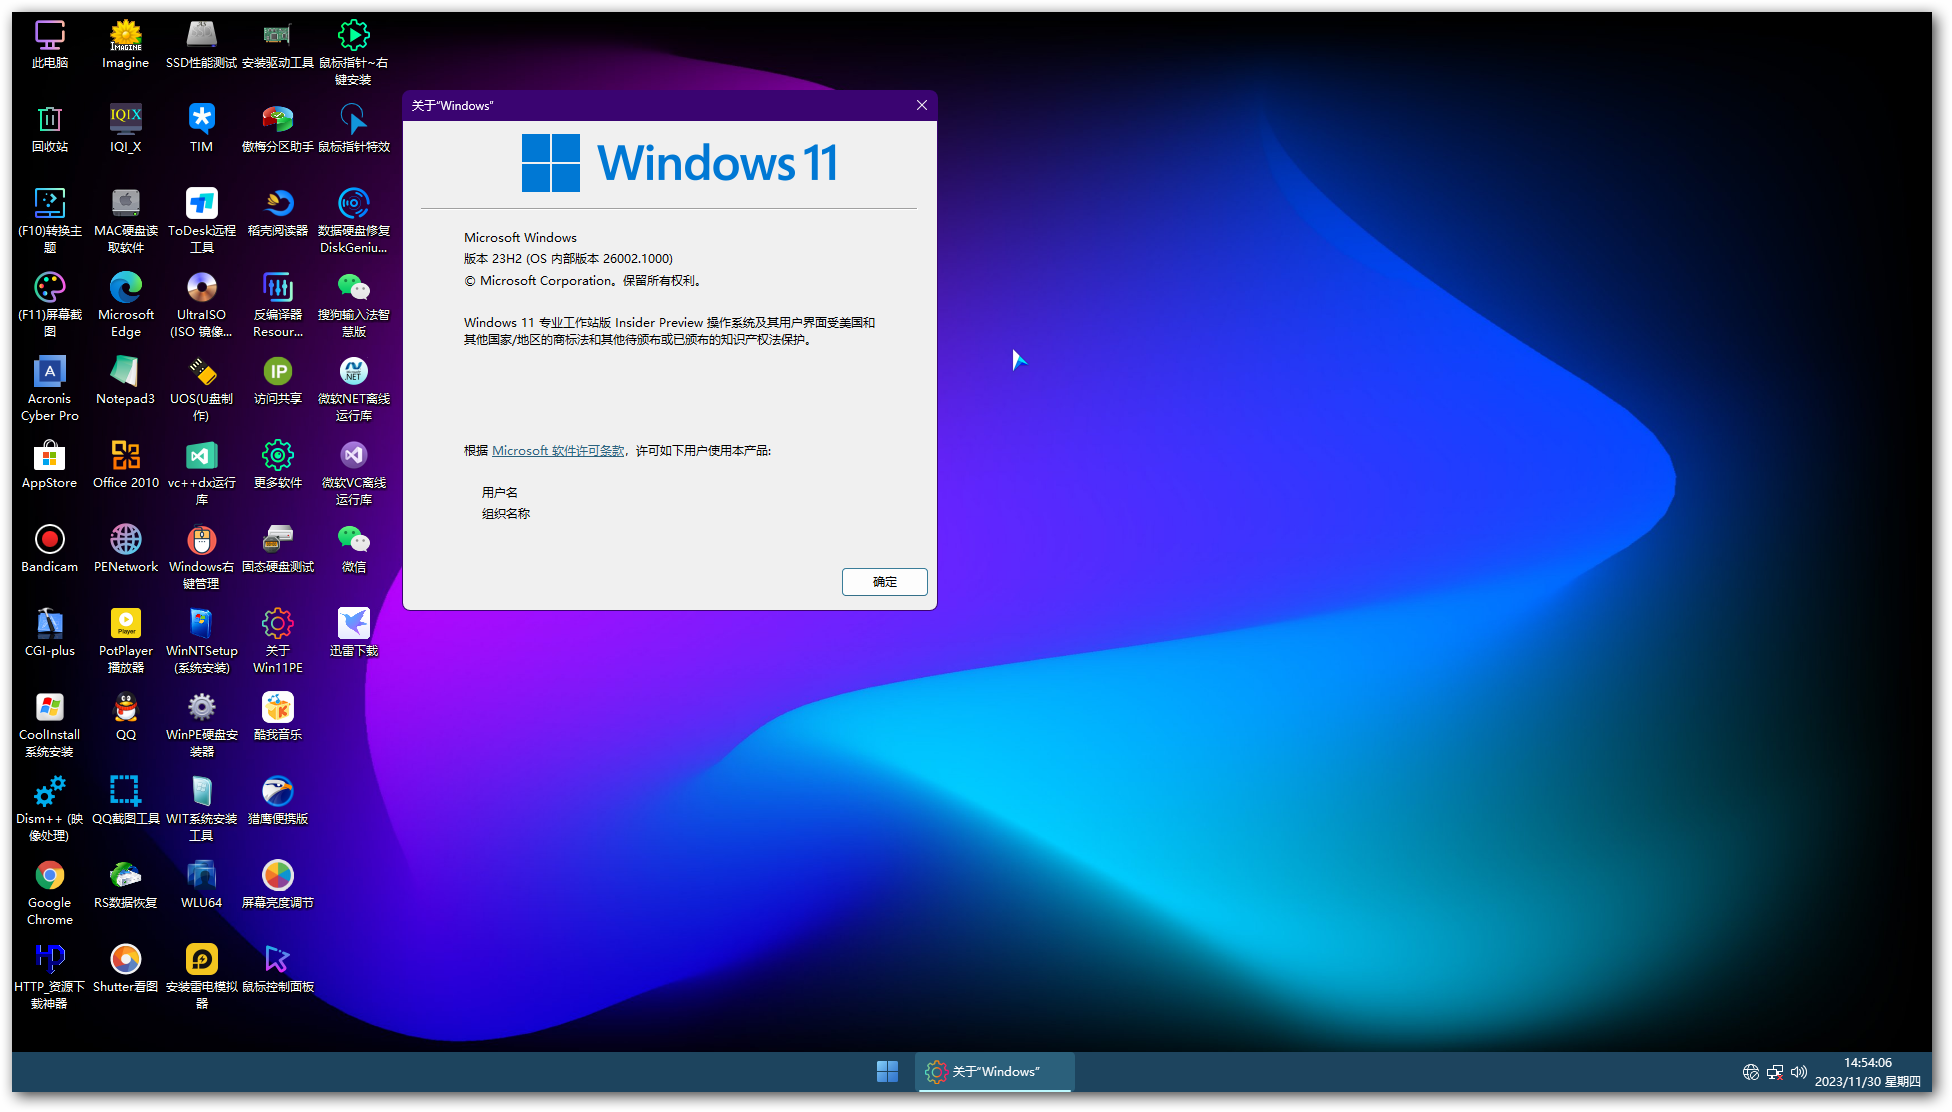Viewport: 1952px width, 1112px height.
Task: Click 确定 button in About dialog
Action: (885, 582)
